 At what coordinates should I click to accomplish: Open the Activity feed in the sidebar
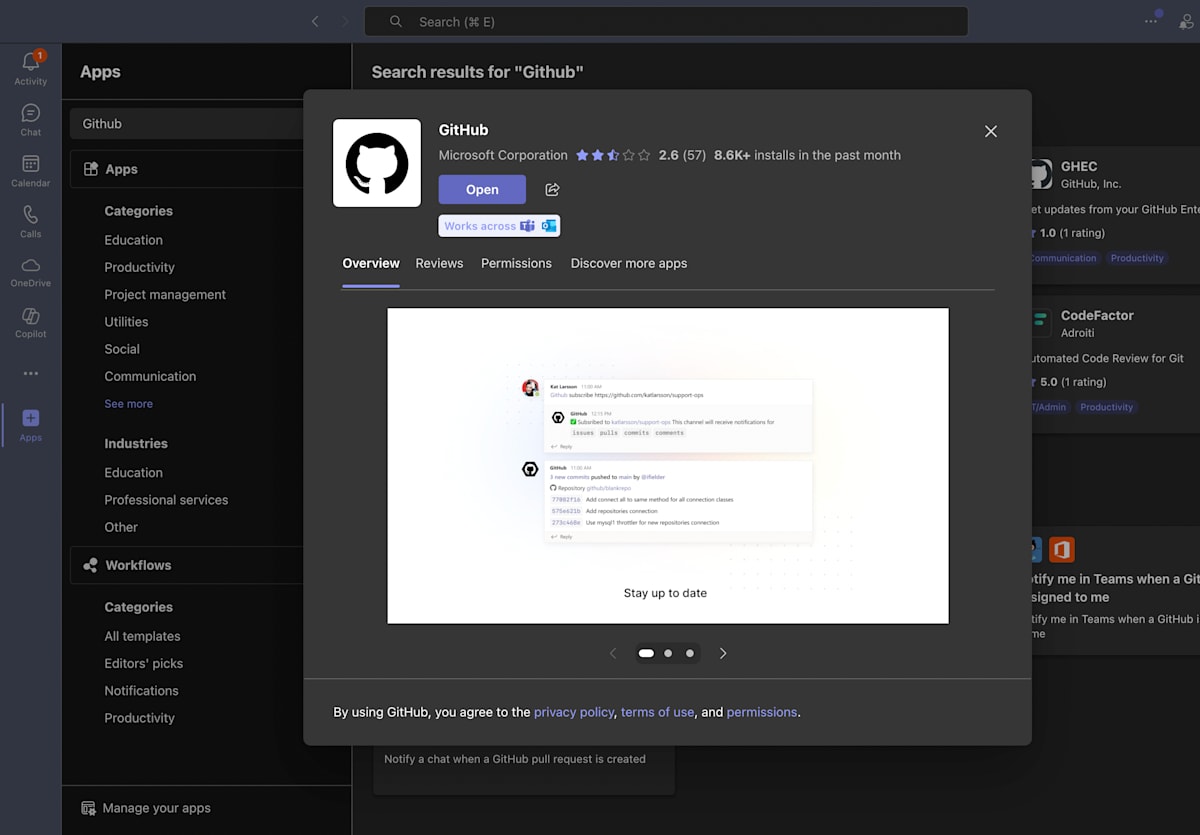[30, 67]
